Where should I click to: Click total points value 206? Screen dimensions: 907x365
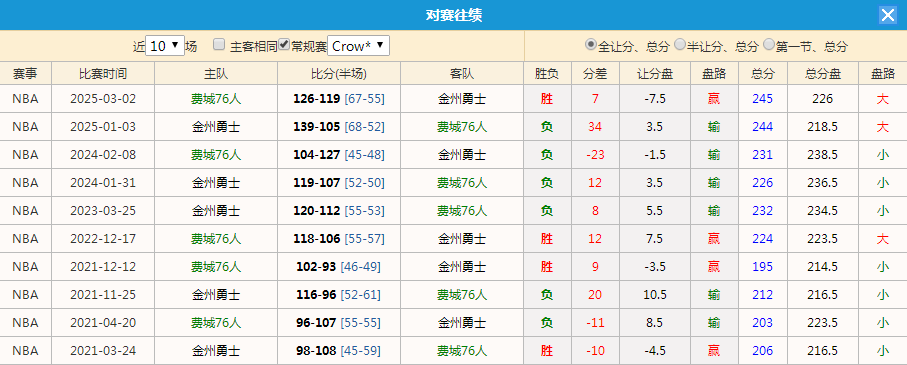tap(762, 351)
